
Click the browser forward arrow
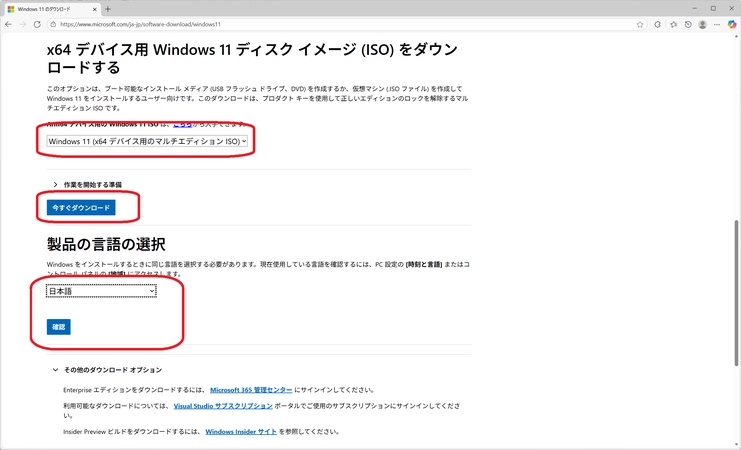[x=23, y=25]
